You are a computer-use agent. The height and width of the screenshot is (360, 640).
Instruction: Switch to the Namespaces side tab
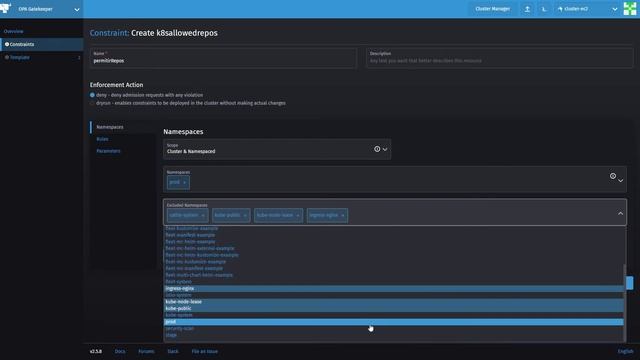110,127
